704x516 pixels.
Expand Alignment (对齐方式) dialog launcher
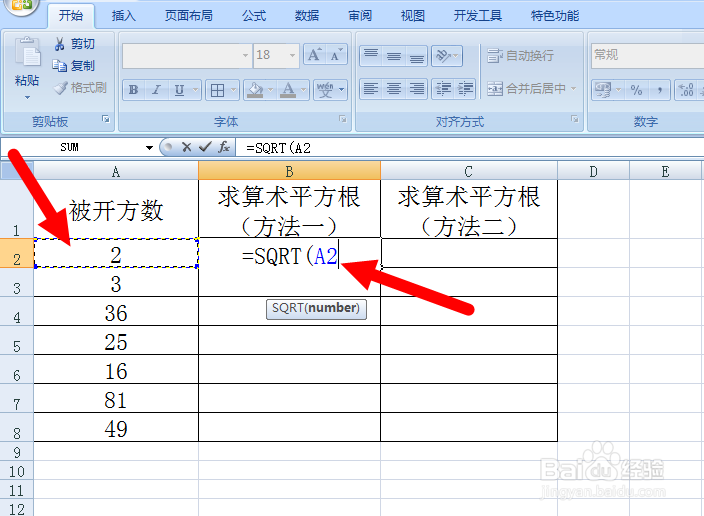[575, 119]
